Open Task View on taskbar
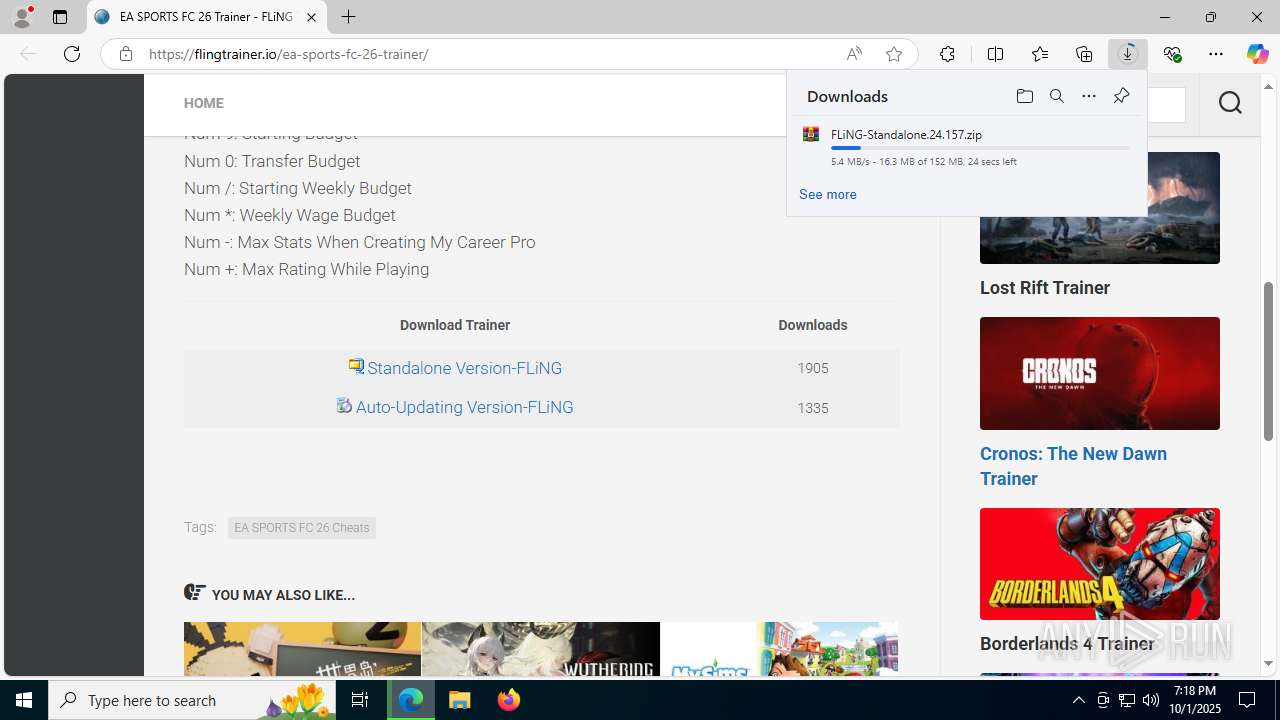The height and width of the screenshot is (720, 1280). coord(360,700)
